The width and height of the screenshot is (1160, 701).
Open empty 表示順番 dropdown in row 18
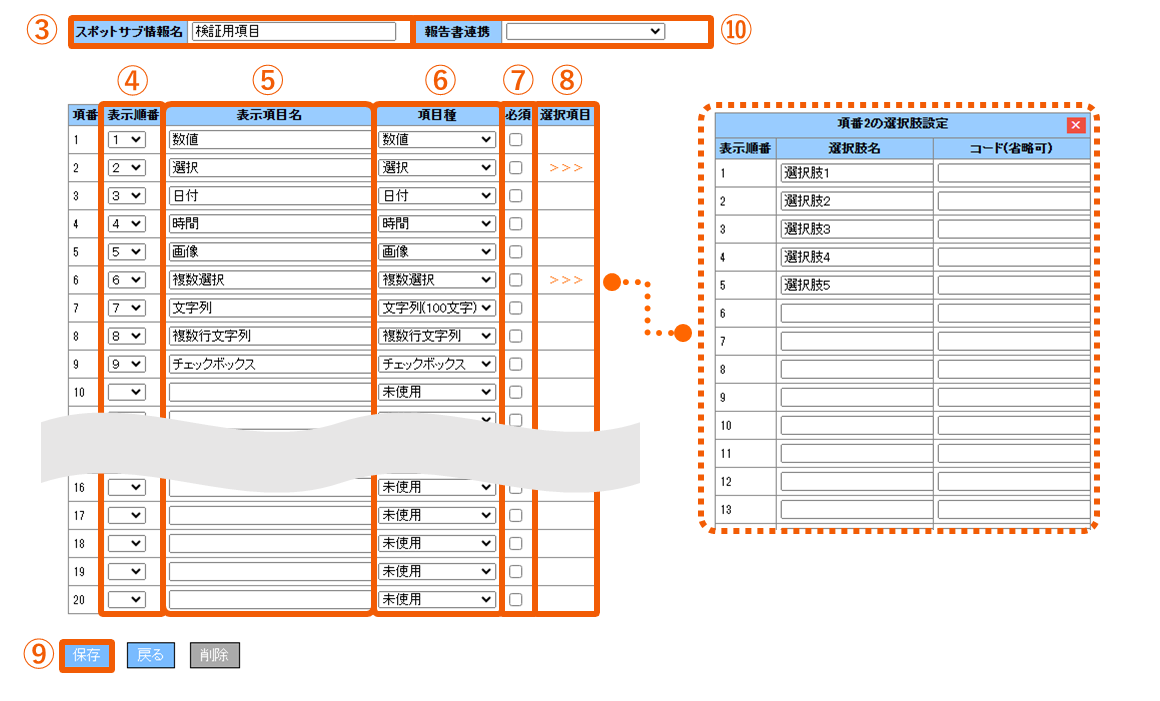point(127,543)
